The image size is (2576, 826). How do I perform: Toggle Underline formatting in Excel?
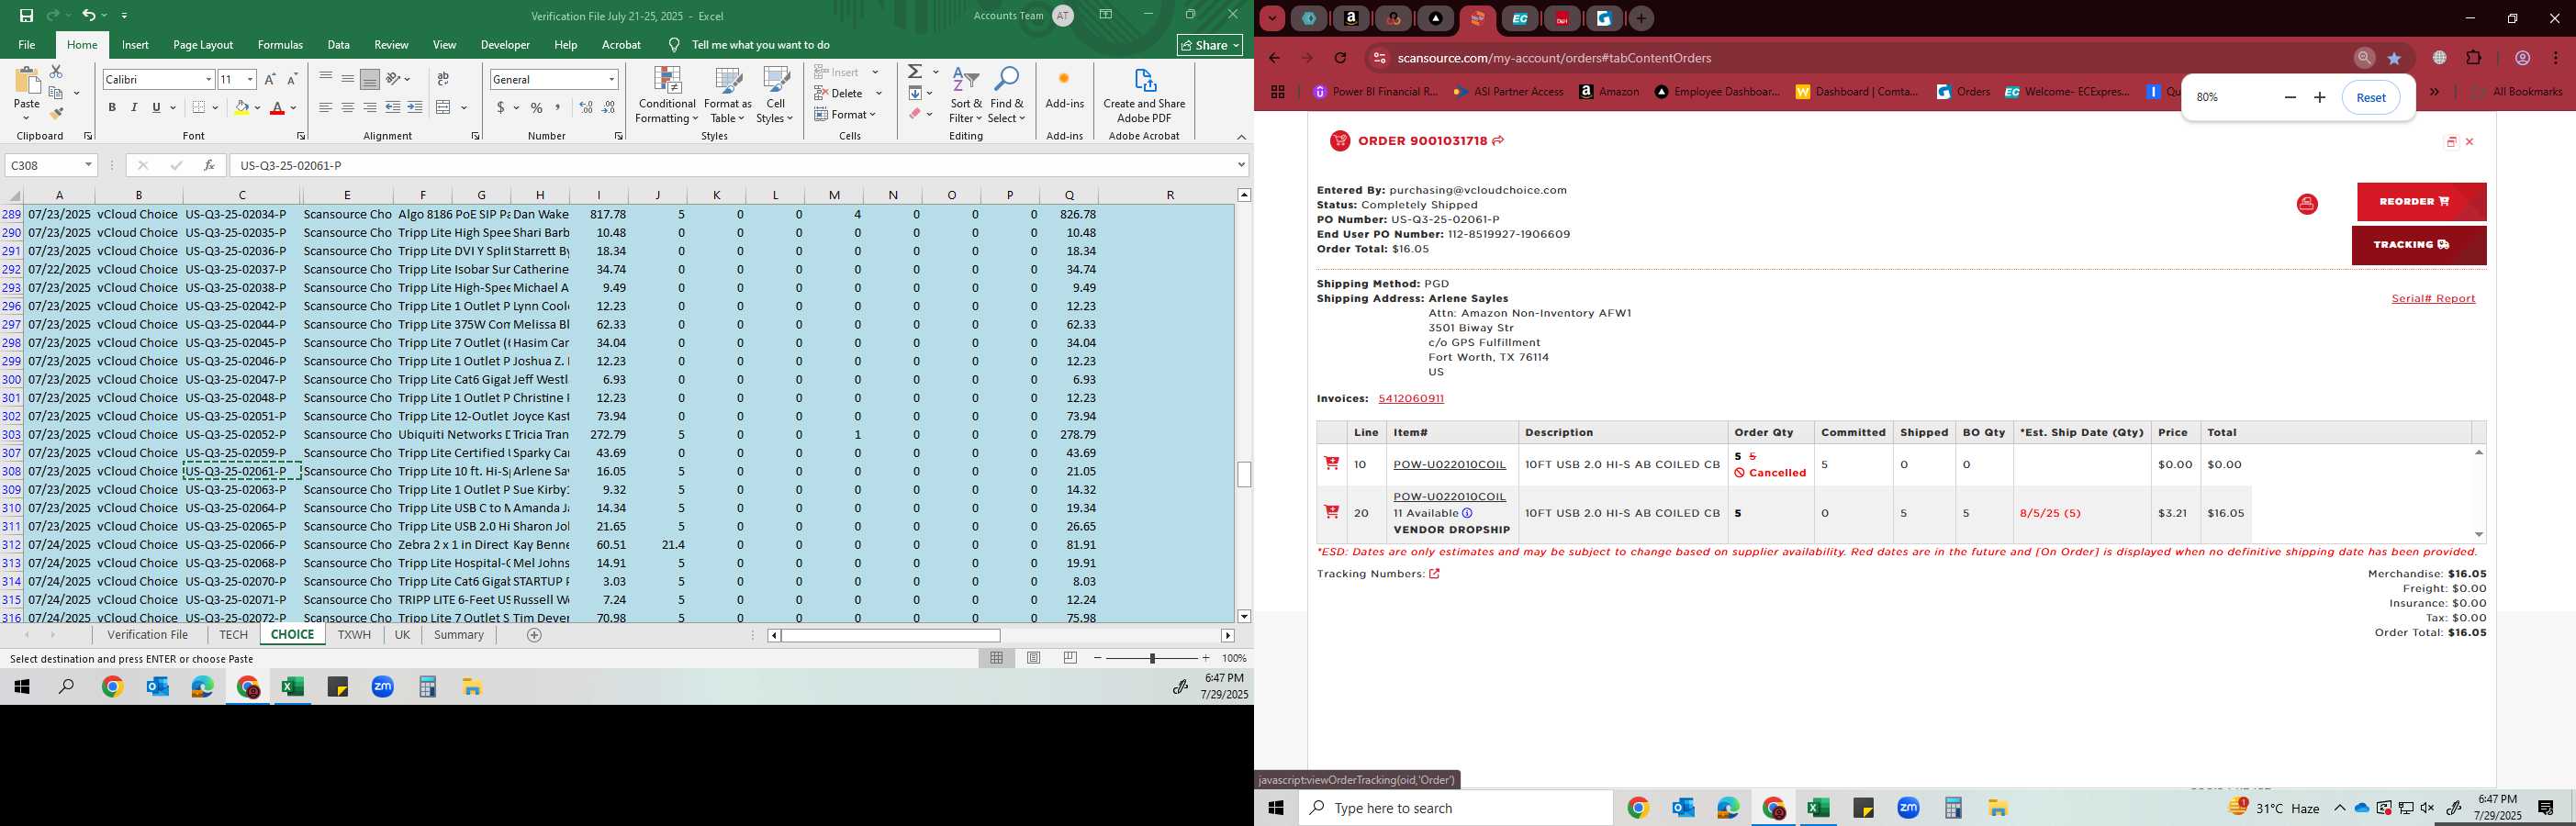pos(156,107)
